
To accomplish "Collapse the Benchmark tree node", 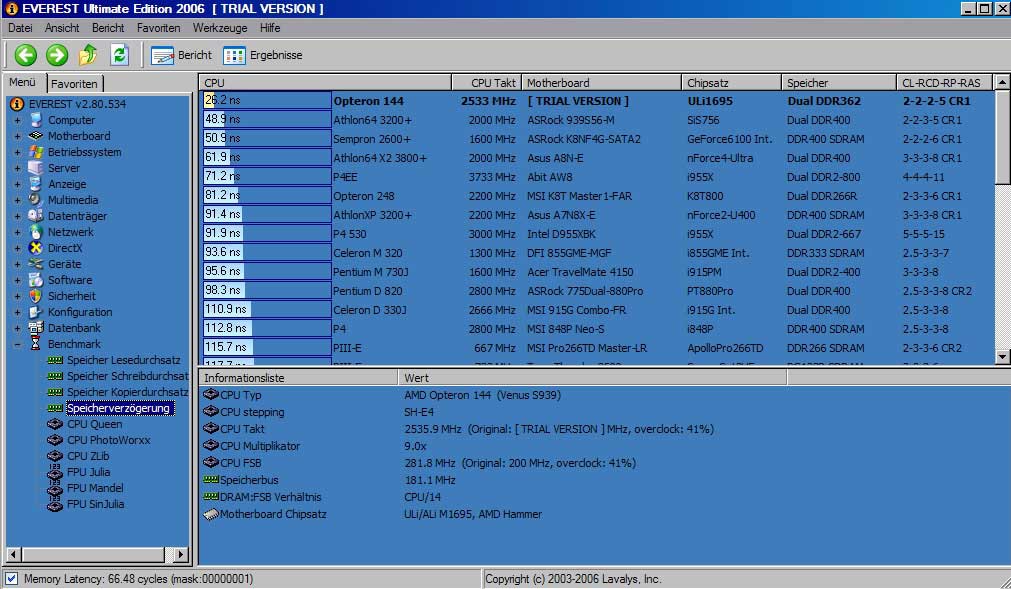I will [x=17, y=344].
